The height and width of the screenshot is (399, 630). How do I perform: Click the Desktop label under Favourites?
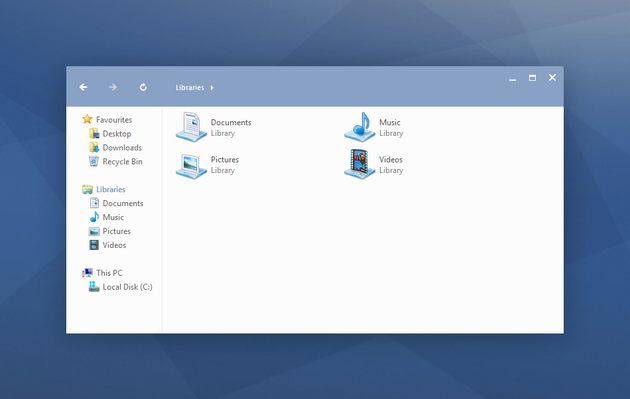pos(117,134)
